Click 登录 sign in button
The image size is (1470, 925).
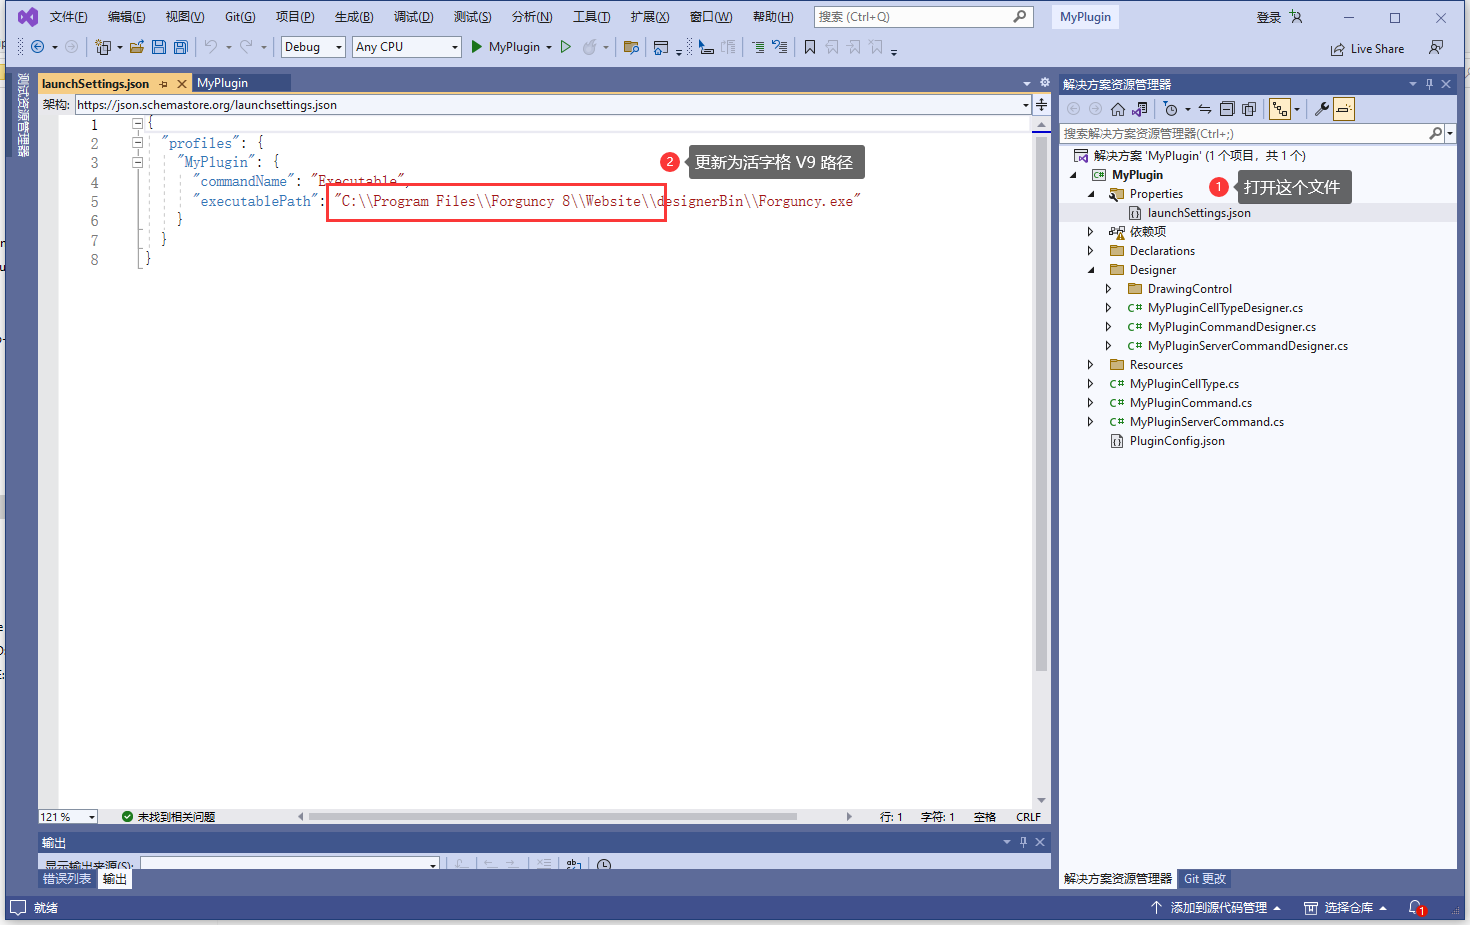coord(1269,17)
